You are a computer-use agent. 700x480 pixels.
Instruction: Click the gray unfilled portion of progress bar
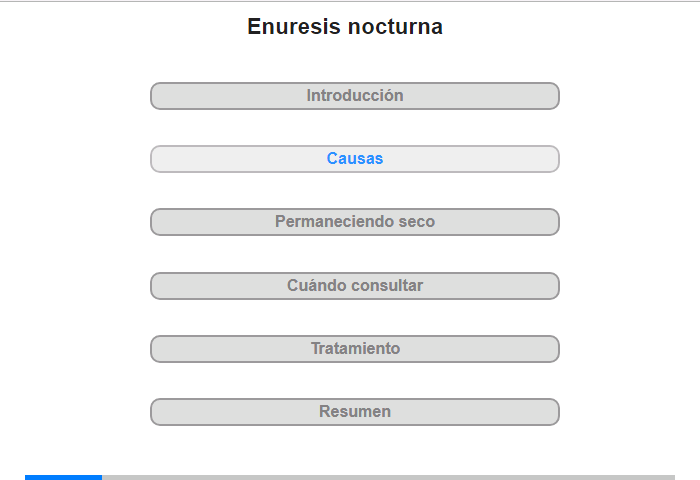[x=388, y=477]
